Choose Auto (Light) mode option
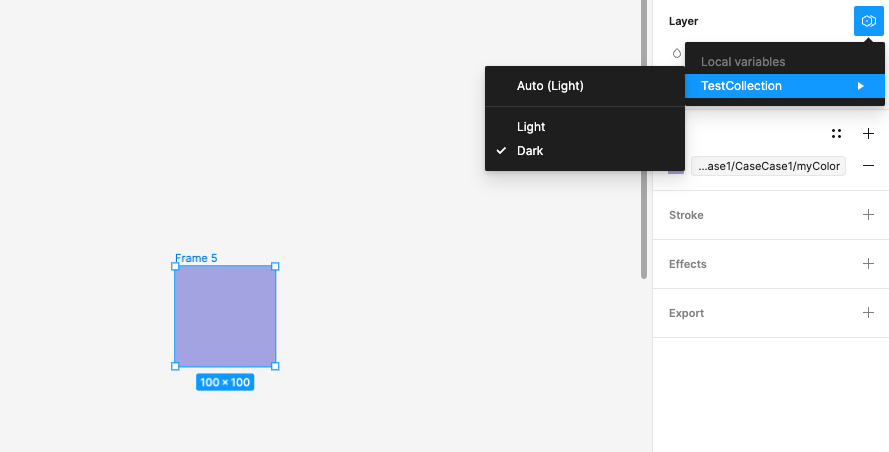 (x=550, y=86)
